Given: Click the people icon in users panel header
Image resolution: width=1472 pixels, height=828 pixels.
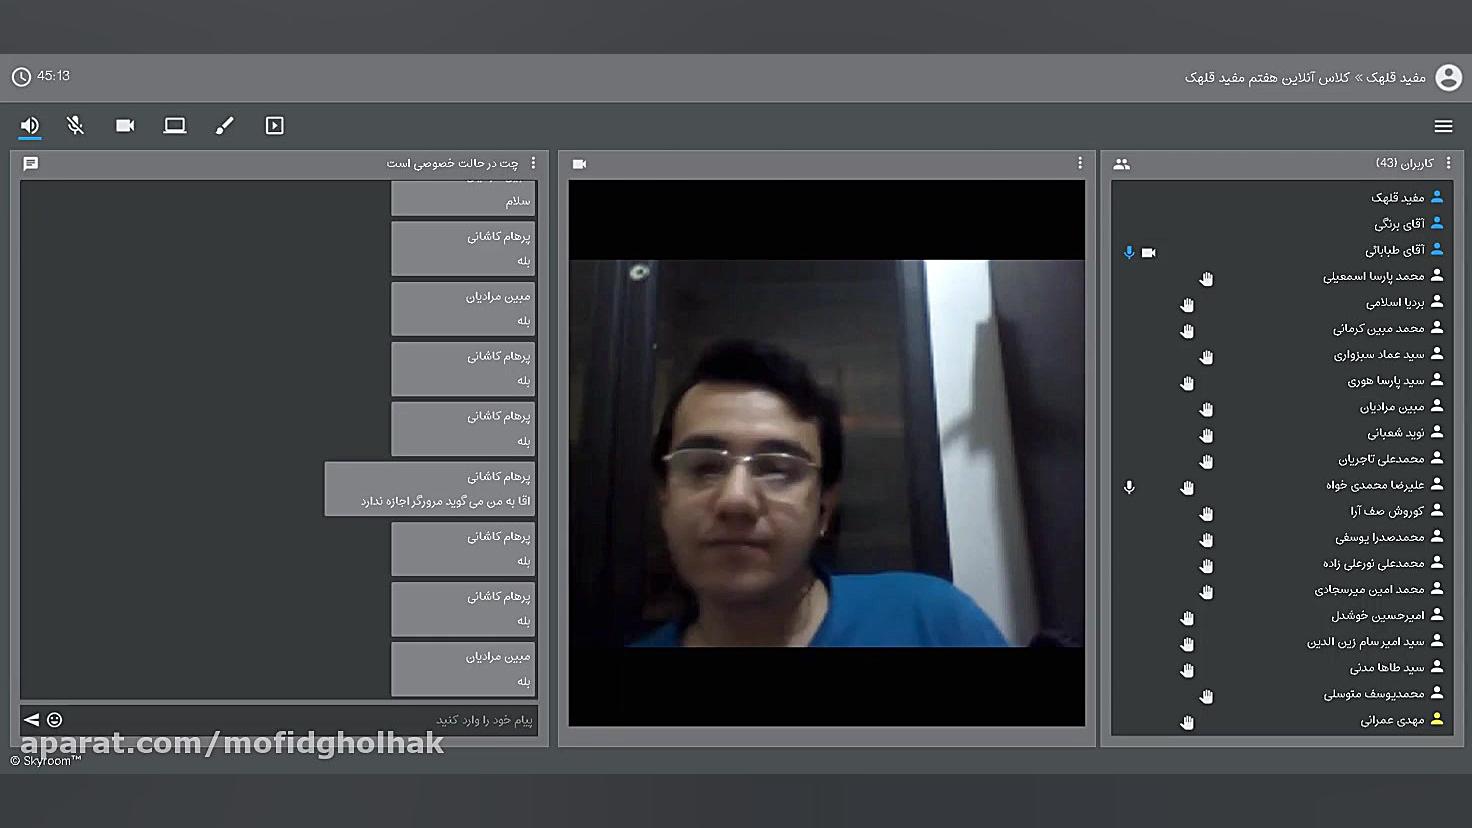Looking at the screenshot, I should pos(1122,164).
